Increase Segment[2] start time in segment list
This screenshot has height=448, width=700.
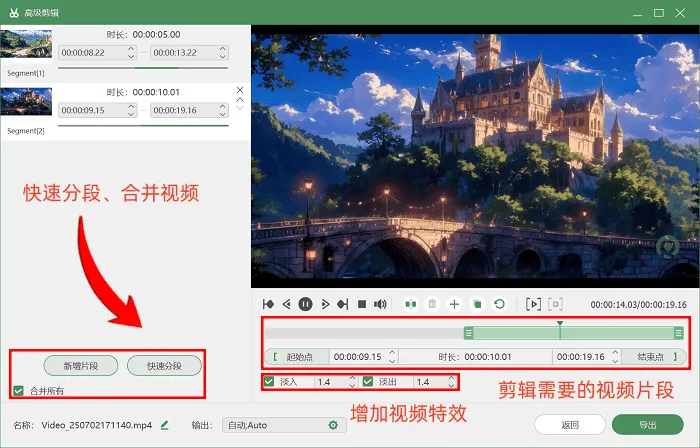(x=131, y=106)
